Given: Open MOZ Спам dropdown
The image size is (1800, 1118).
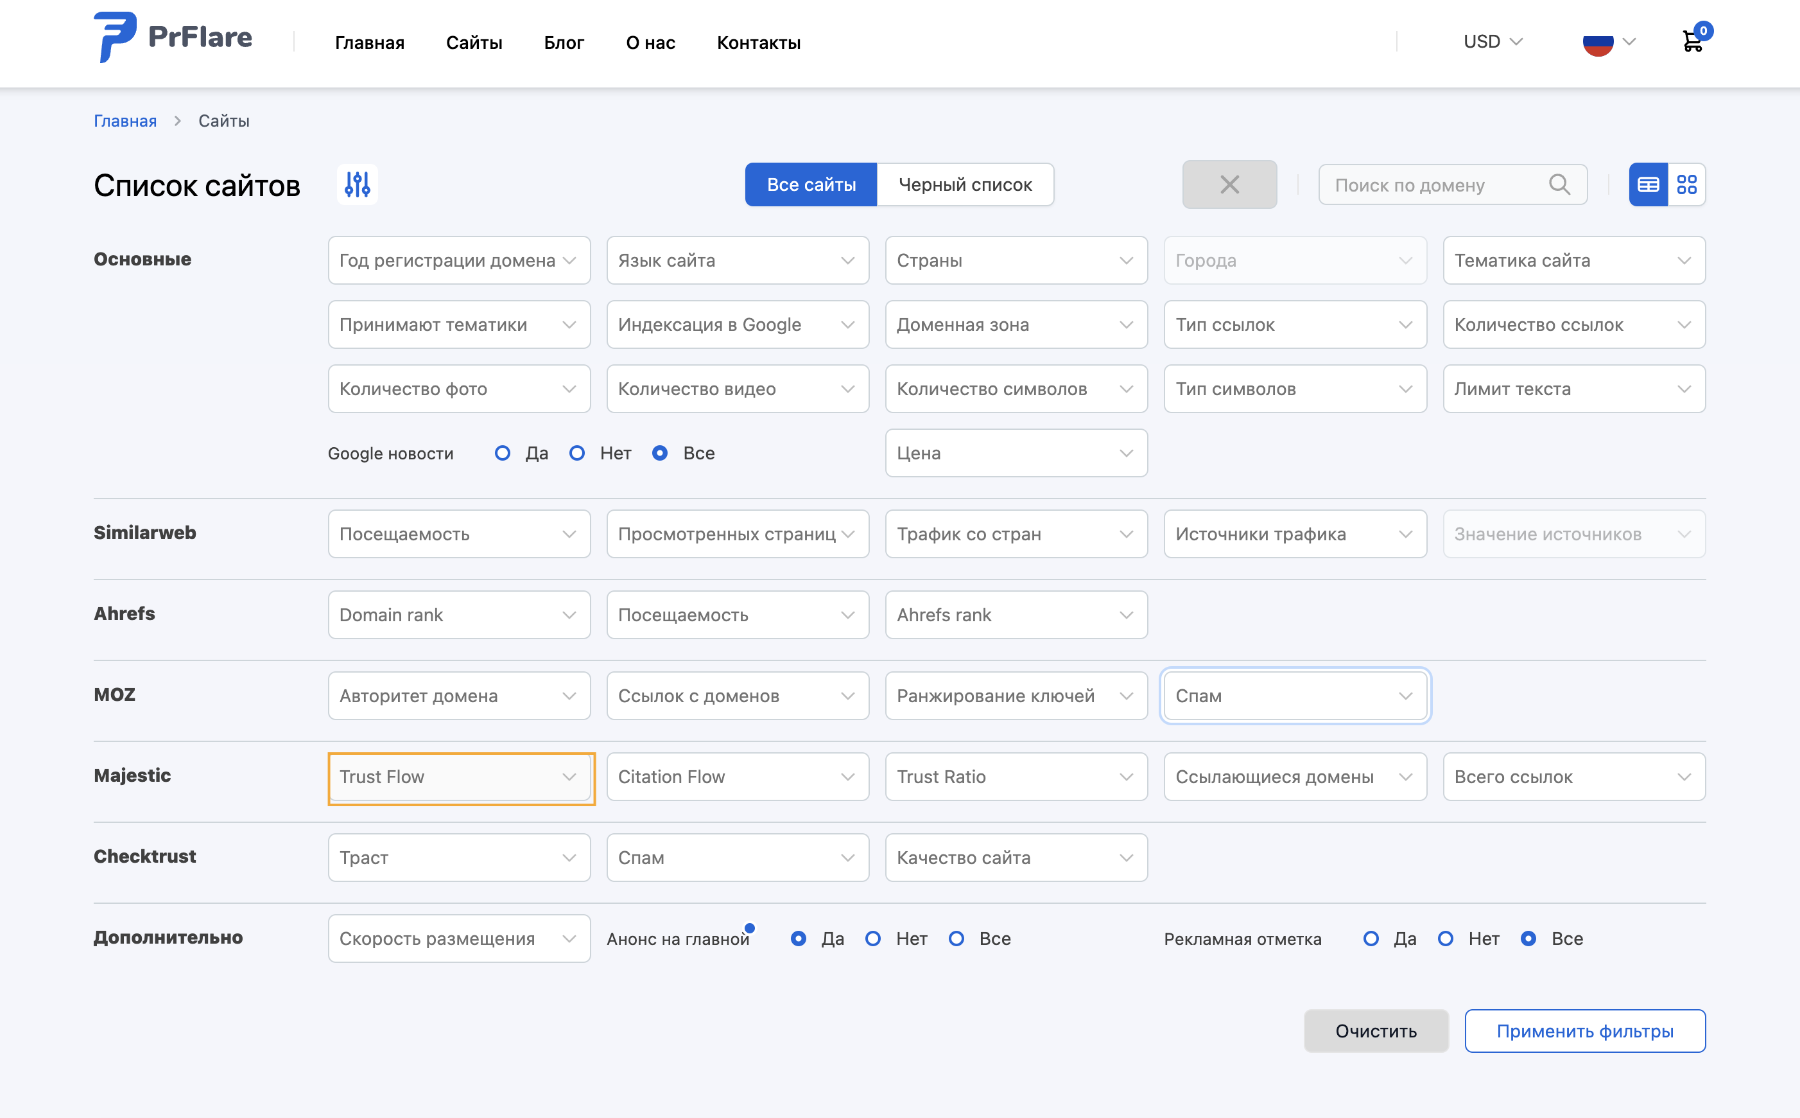Looking at the screenshot, I should click(x=1295, y=696).
